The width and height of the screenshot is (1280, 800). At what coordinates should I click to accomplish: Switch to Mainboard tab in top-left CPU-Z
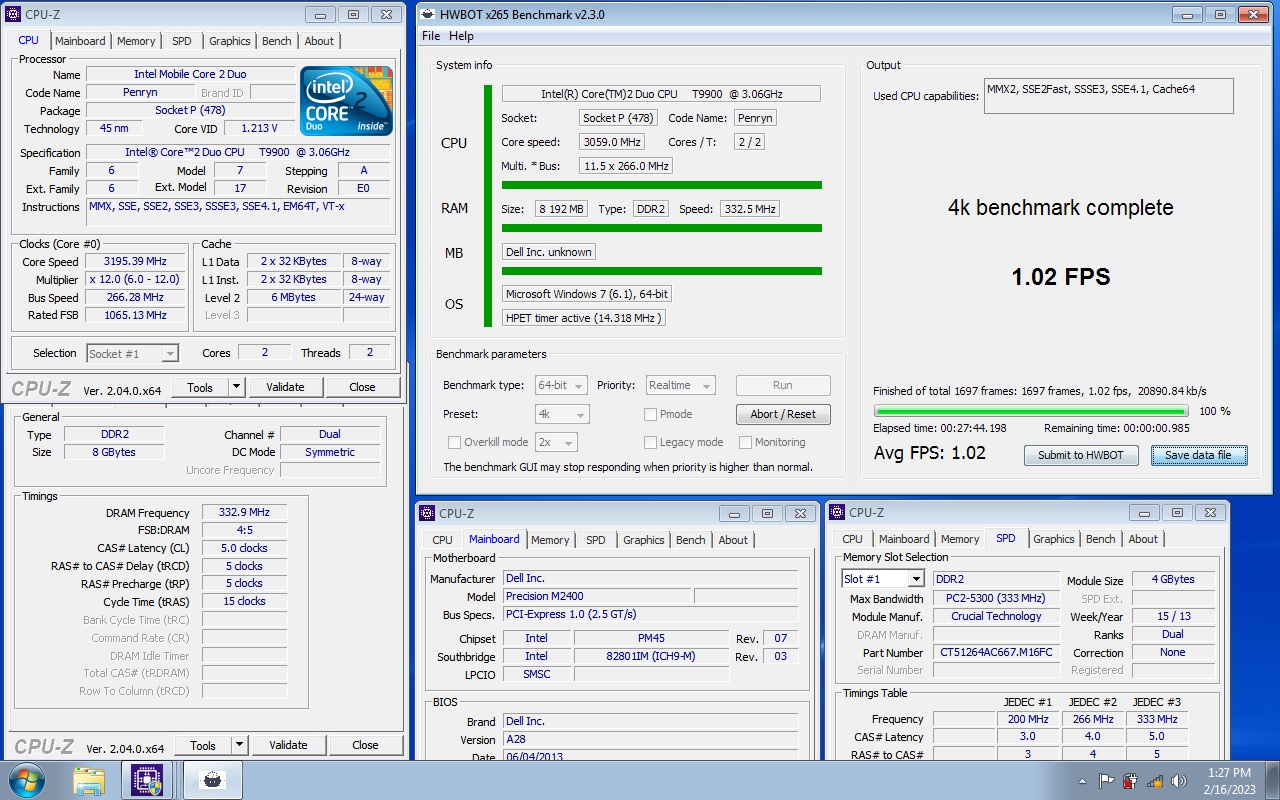click(x=80, y=41)
